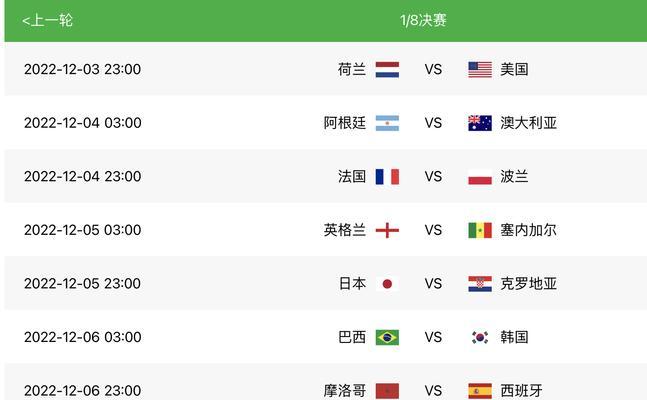Select the 1/8决赛 round header
Viewport: 647px width, 400px height.
pyautogui.click(x=423, y=20)
